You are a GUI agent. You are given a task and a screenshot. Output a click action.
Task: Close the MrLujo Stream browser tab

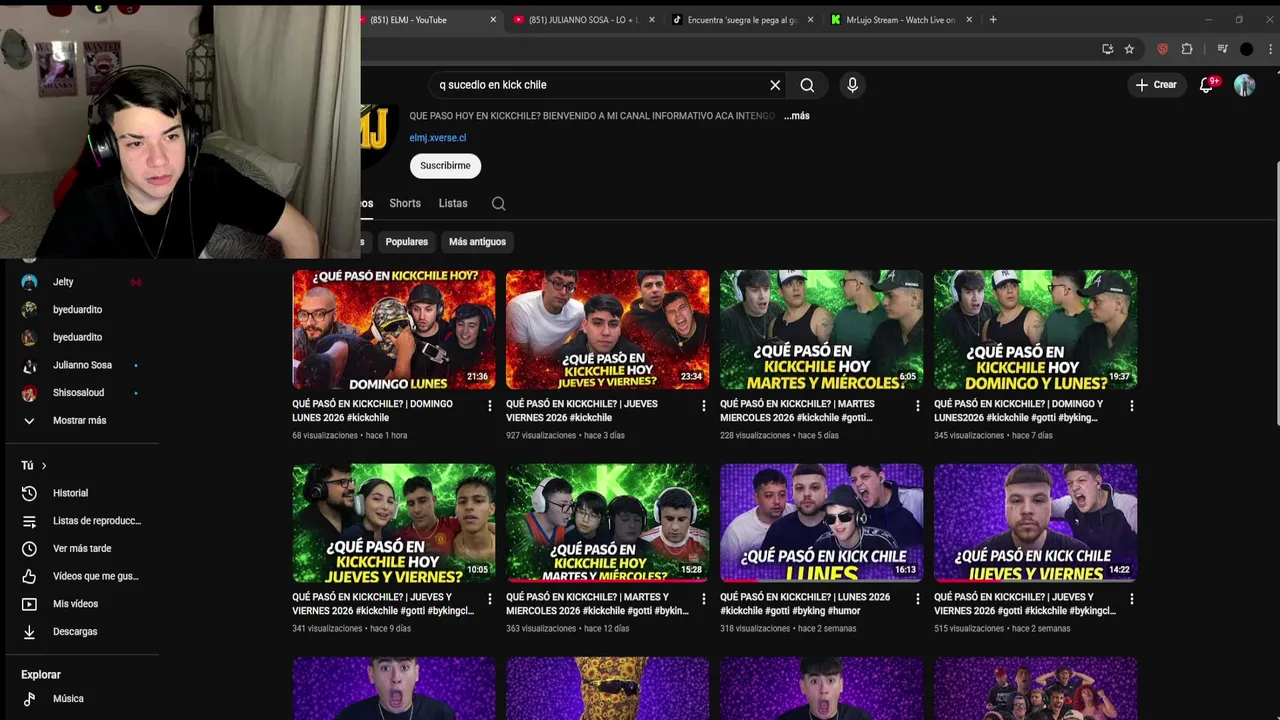(x=969, y=20)
